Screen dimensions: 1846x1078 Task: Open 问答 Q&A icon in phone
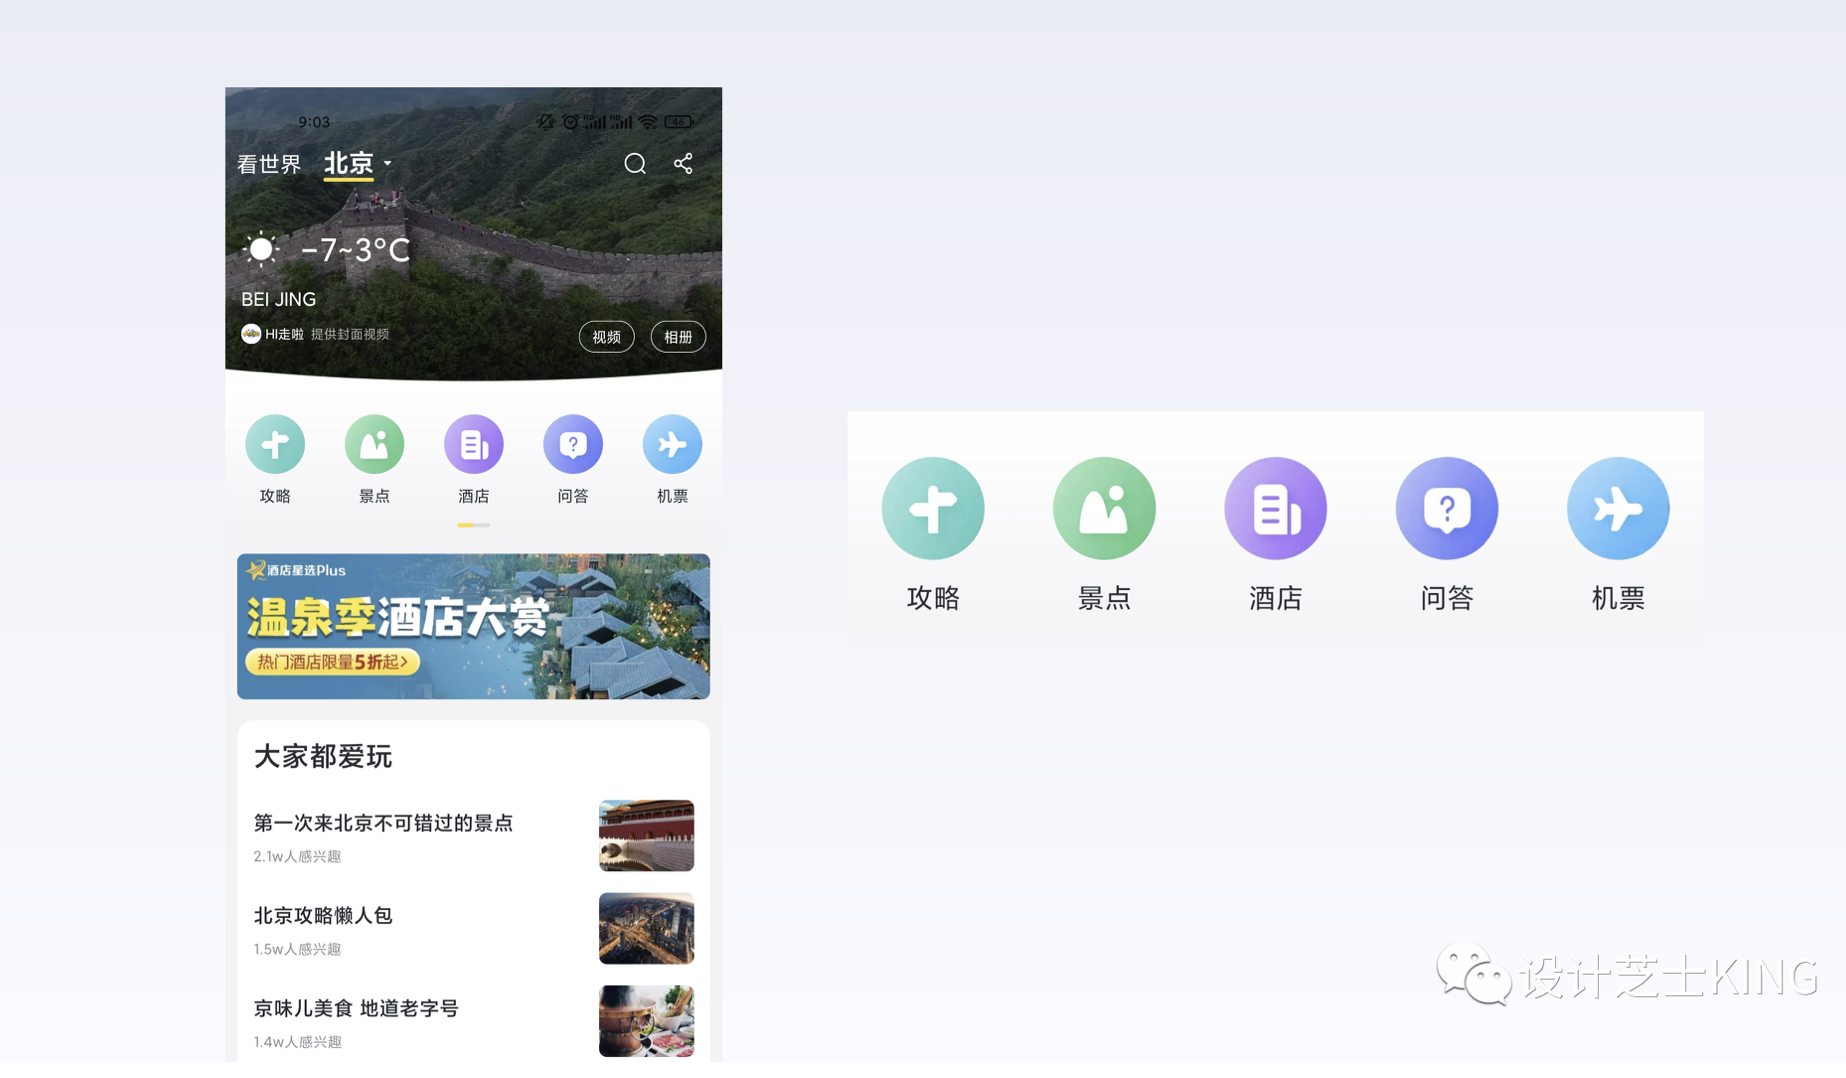tap(572, 445)
